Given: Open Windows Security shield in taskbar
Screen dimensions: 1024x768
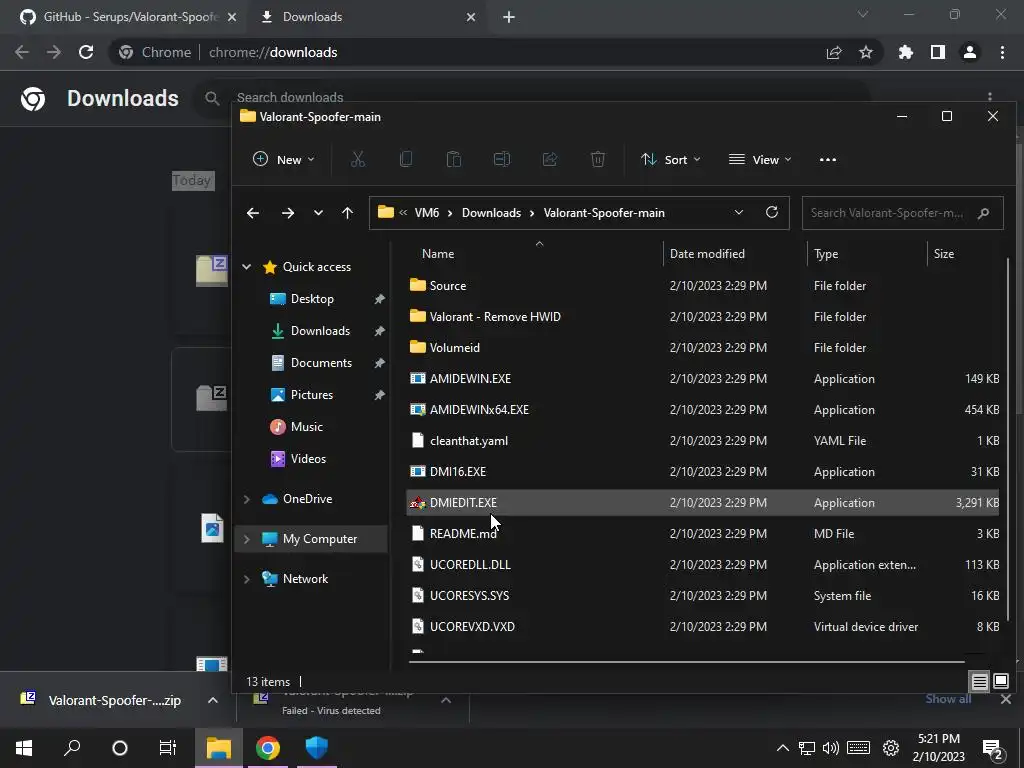Looking at the screenshot, I should [x=316, y=748].
